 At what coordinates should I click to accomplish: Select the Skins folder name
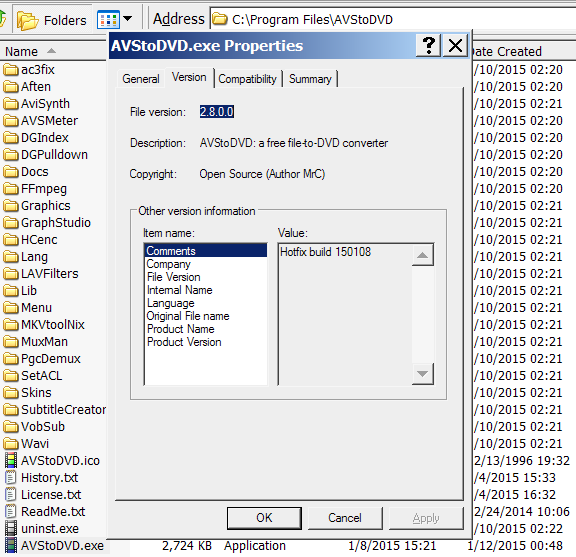point(36,392)
